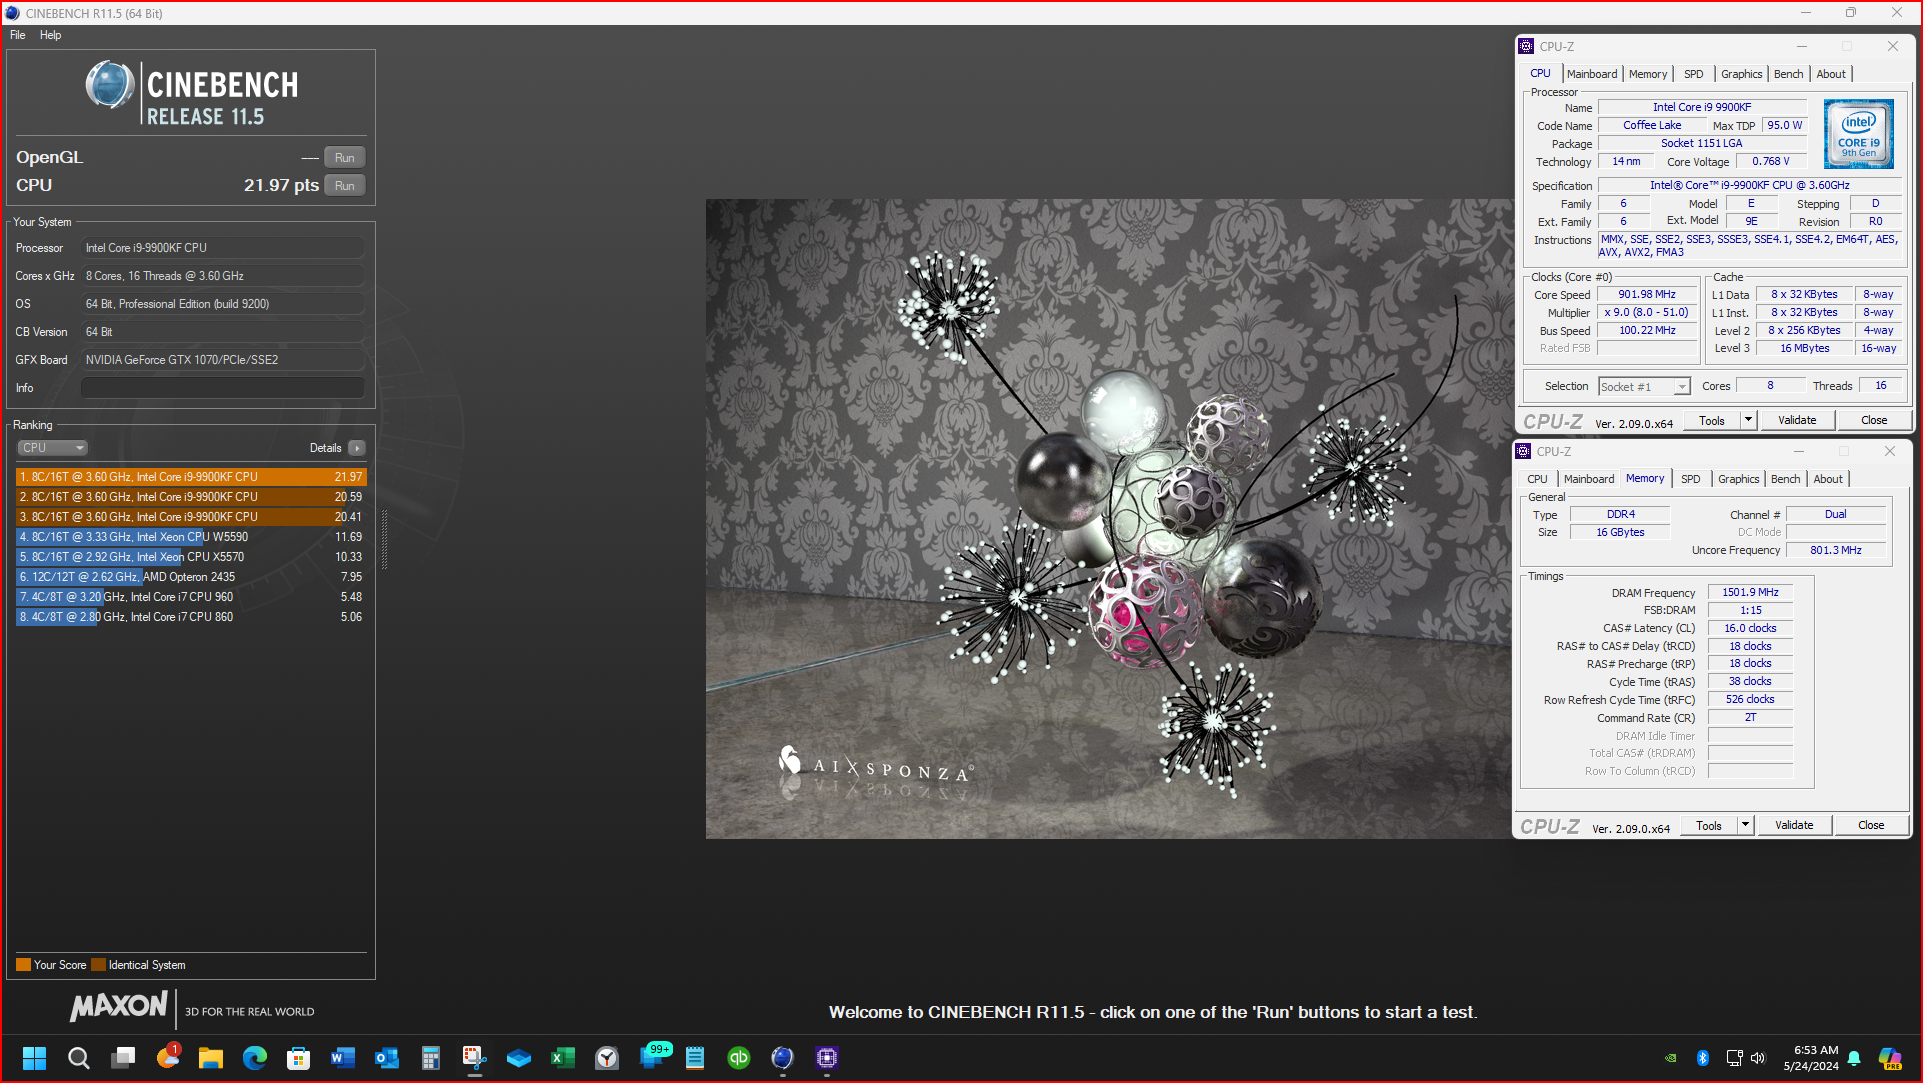The height and width of the screenshot is (1083, 1923).
Task: Select ranking row with score 20.41
Action: 191,517
